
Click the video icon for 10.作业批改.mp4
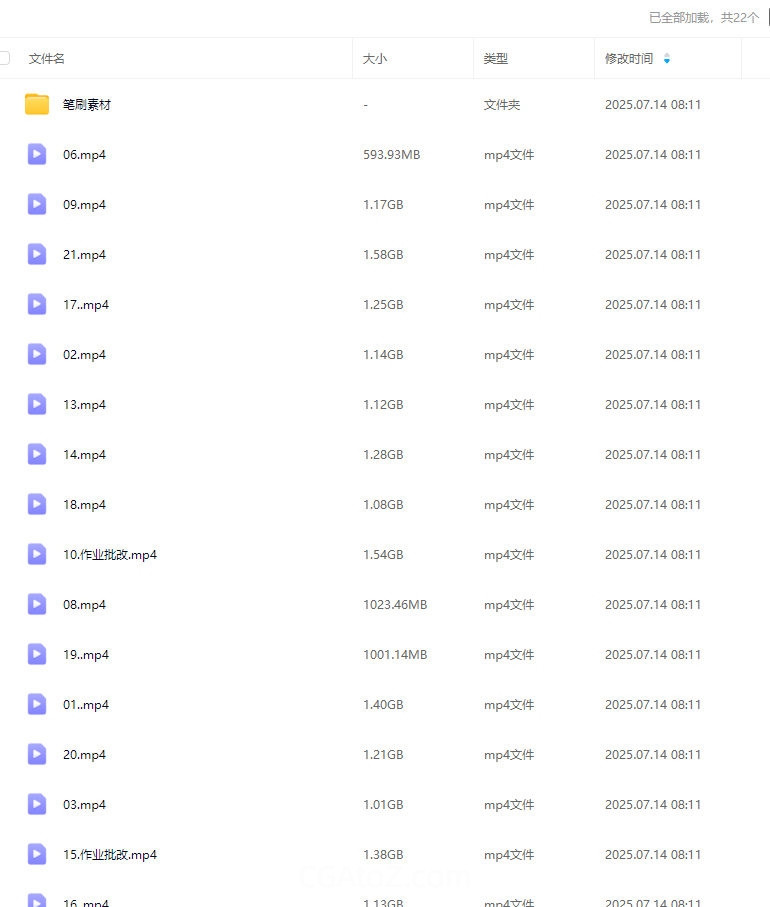click(37, 554)
